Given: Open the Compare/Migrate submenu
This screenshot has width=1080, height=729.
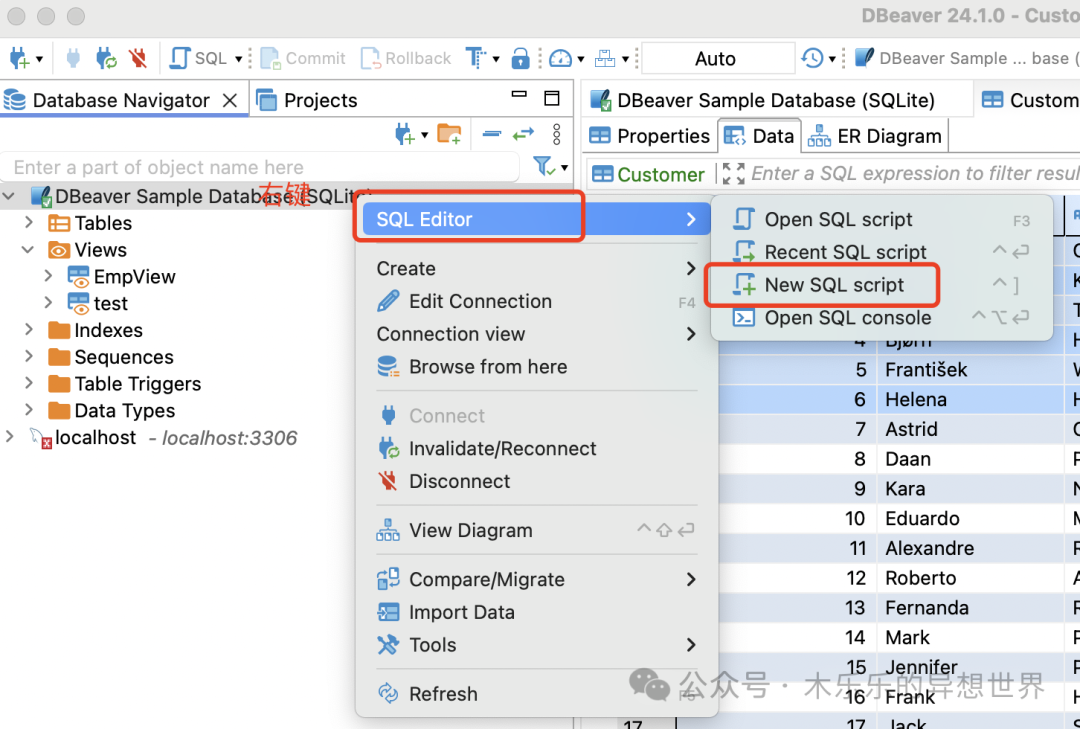Looking at the screenshot, I should pos(537,579).
